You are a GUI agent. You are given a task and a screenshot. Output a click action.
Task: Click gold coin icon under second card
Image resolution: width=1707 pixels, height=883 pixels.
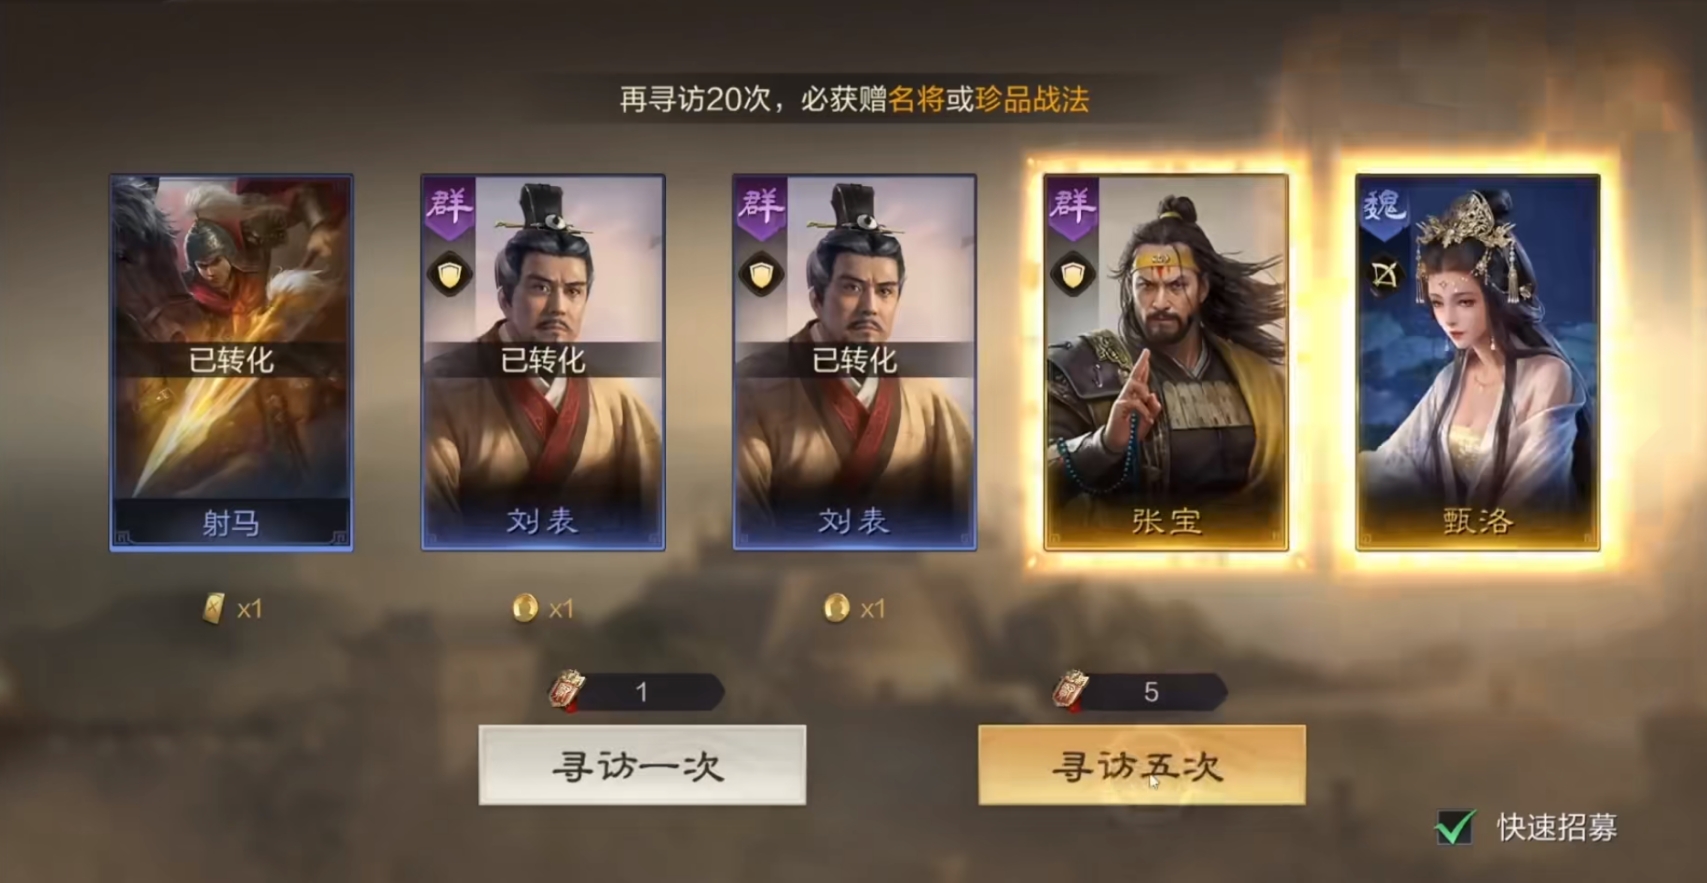click(525, 607)
